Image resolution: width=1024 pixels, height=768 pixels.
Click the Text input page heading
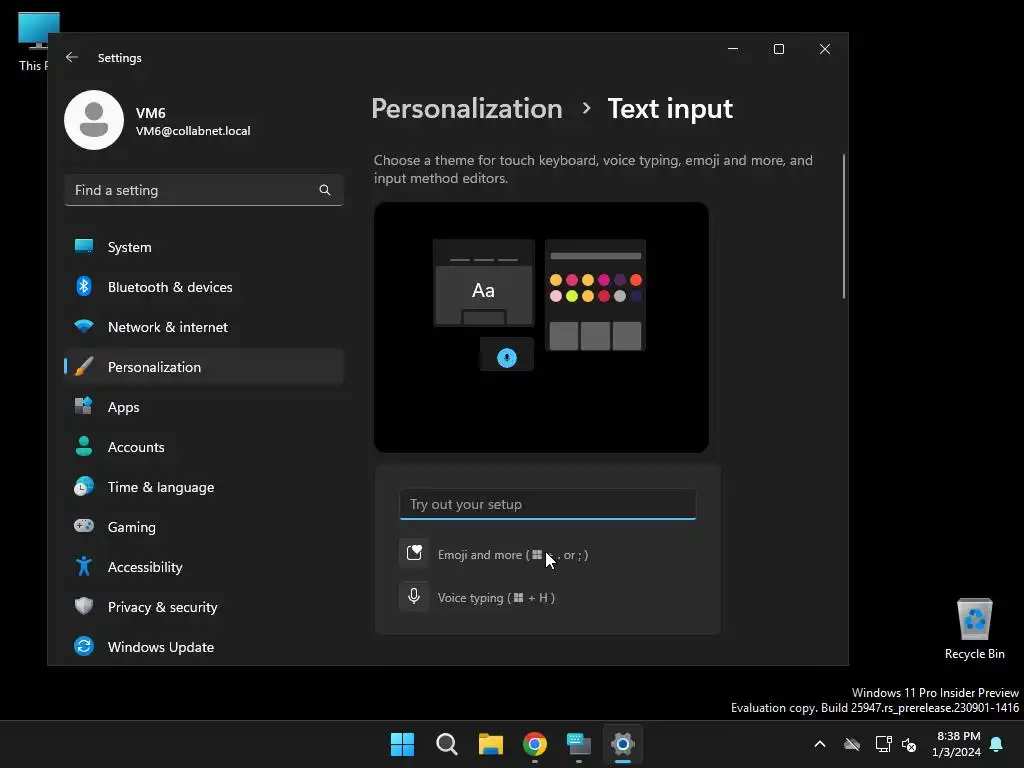click(x=670, y=108)
